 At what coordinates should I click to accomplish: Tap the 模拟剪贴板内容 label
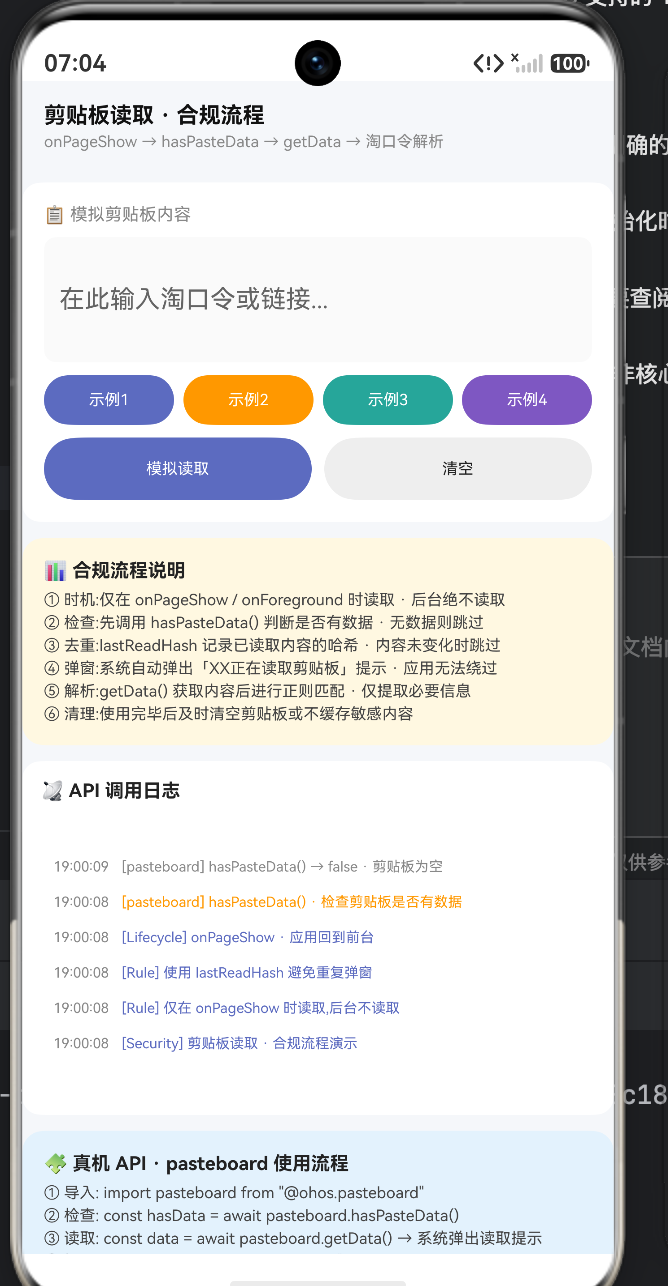130,214
